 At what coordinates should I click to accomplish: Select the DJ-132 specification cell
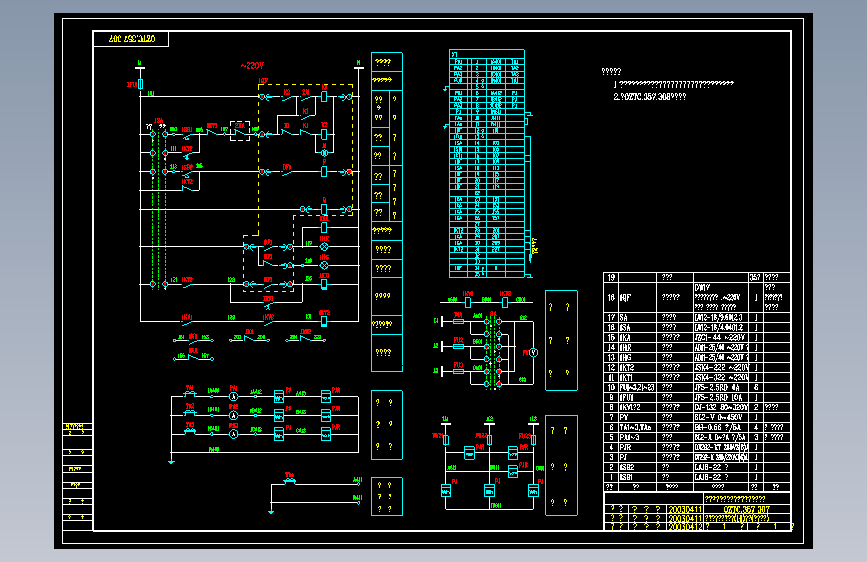(x=721, y=407)
